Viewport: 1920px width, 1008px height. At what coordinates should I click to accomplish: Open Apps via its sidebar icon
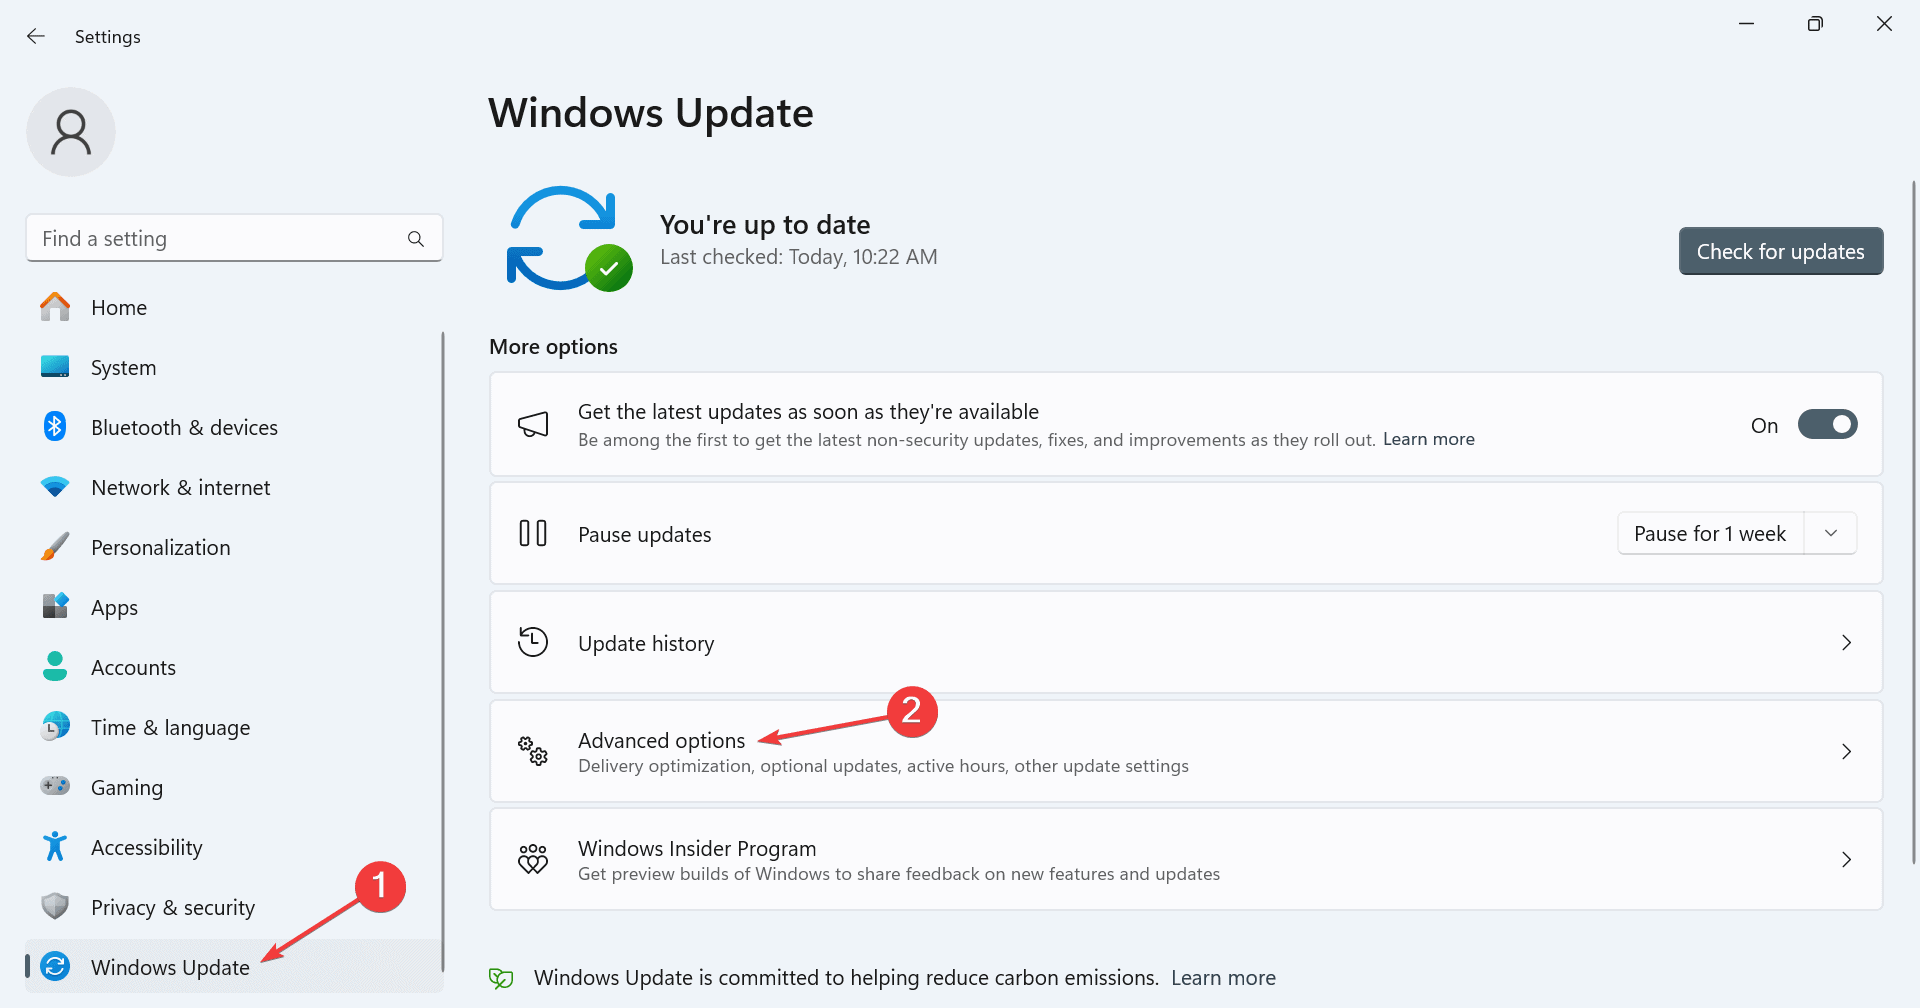pyautogui.click(x=55, y=607)
